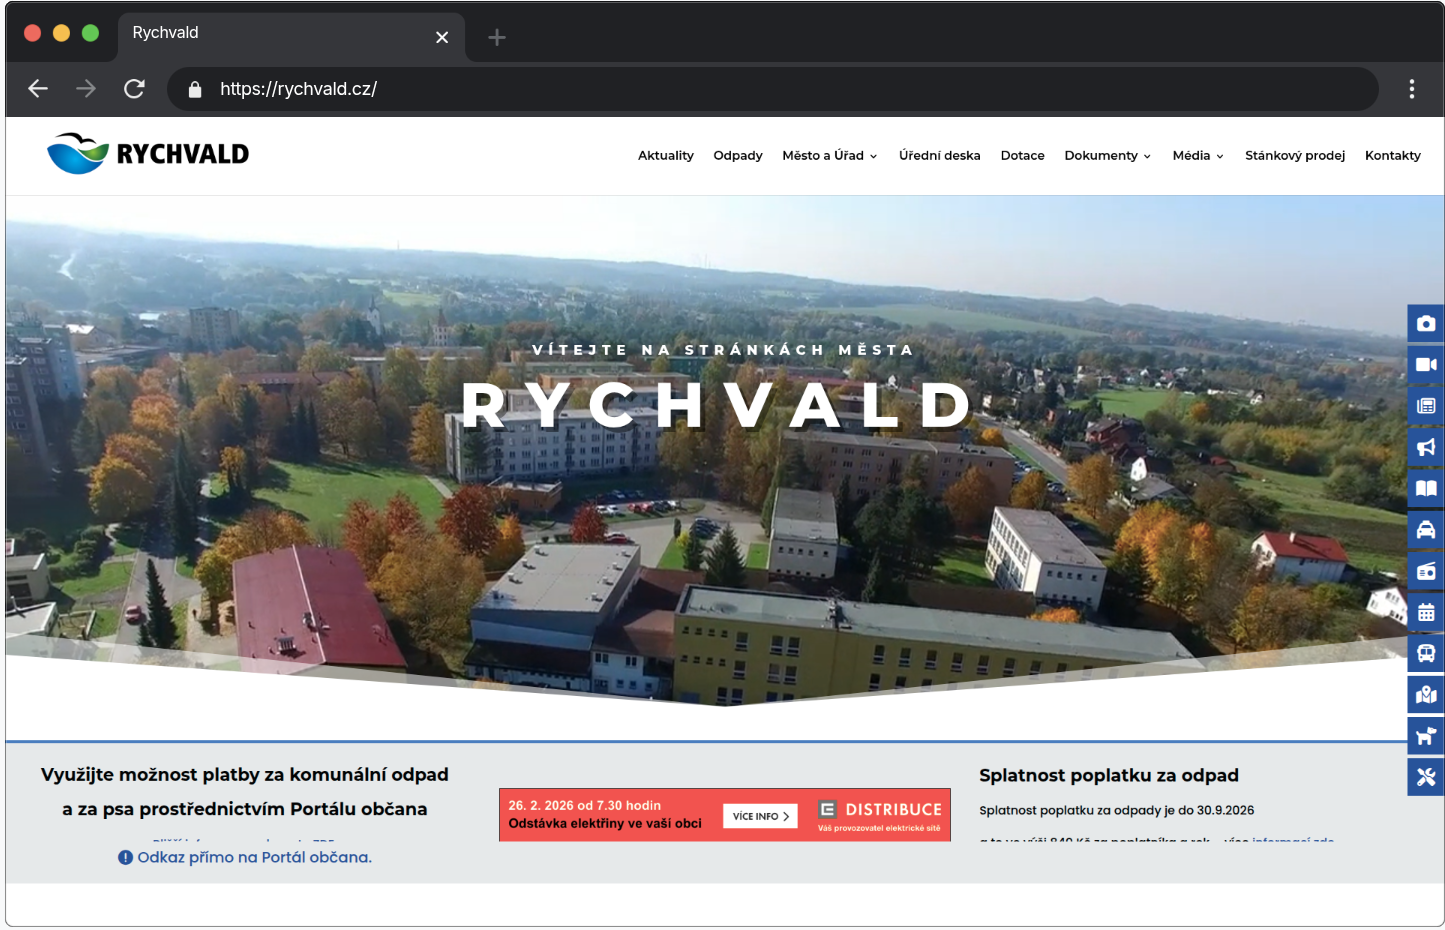Open the newspaper sidebar icon
The height and width of the screenshot is (930, 1445).
(x=1425, y=406)
